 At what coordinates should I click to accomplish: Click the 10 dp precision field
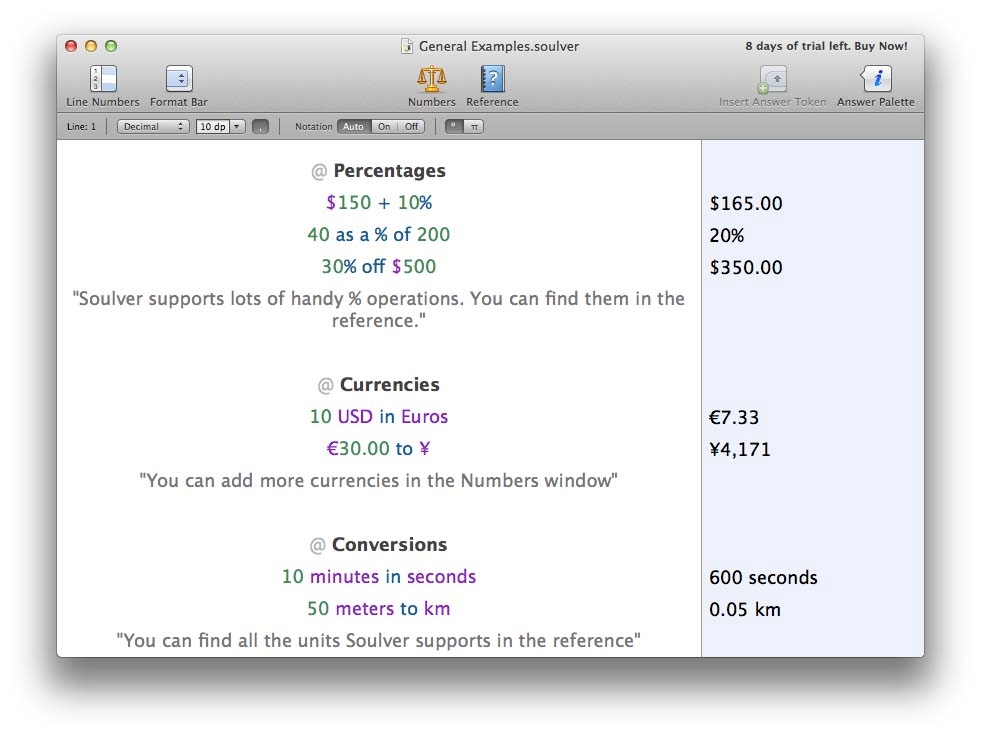click(213, 126)
